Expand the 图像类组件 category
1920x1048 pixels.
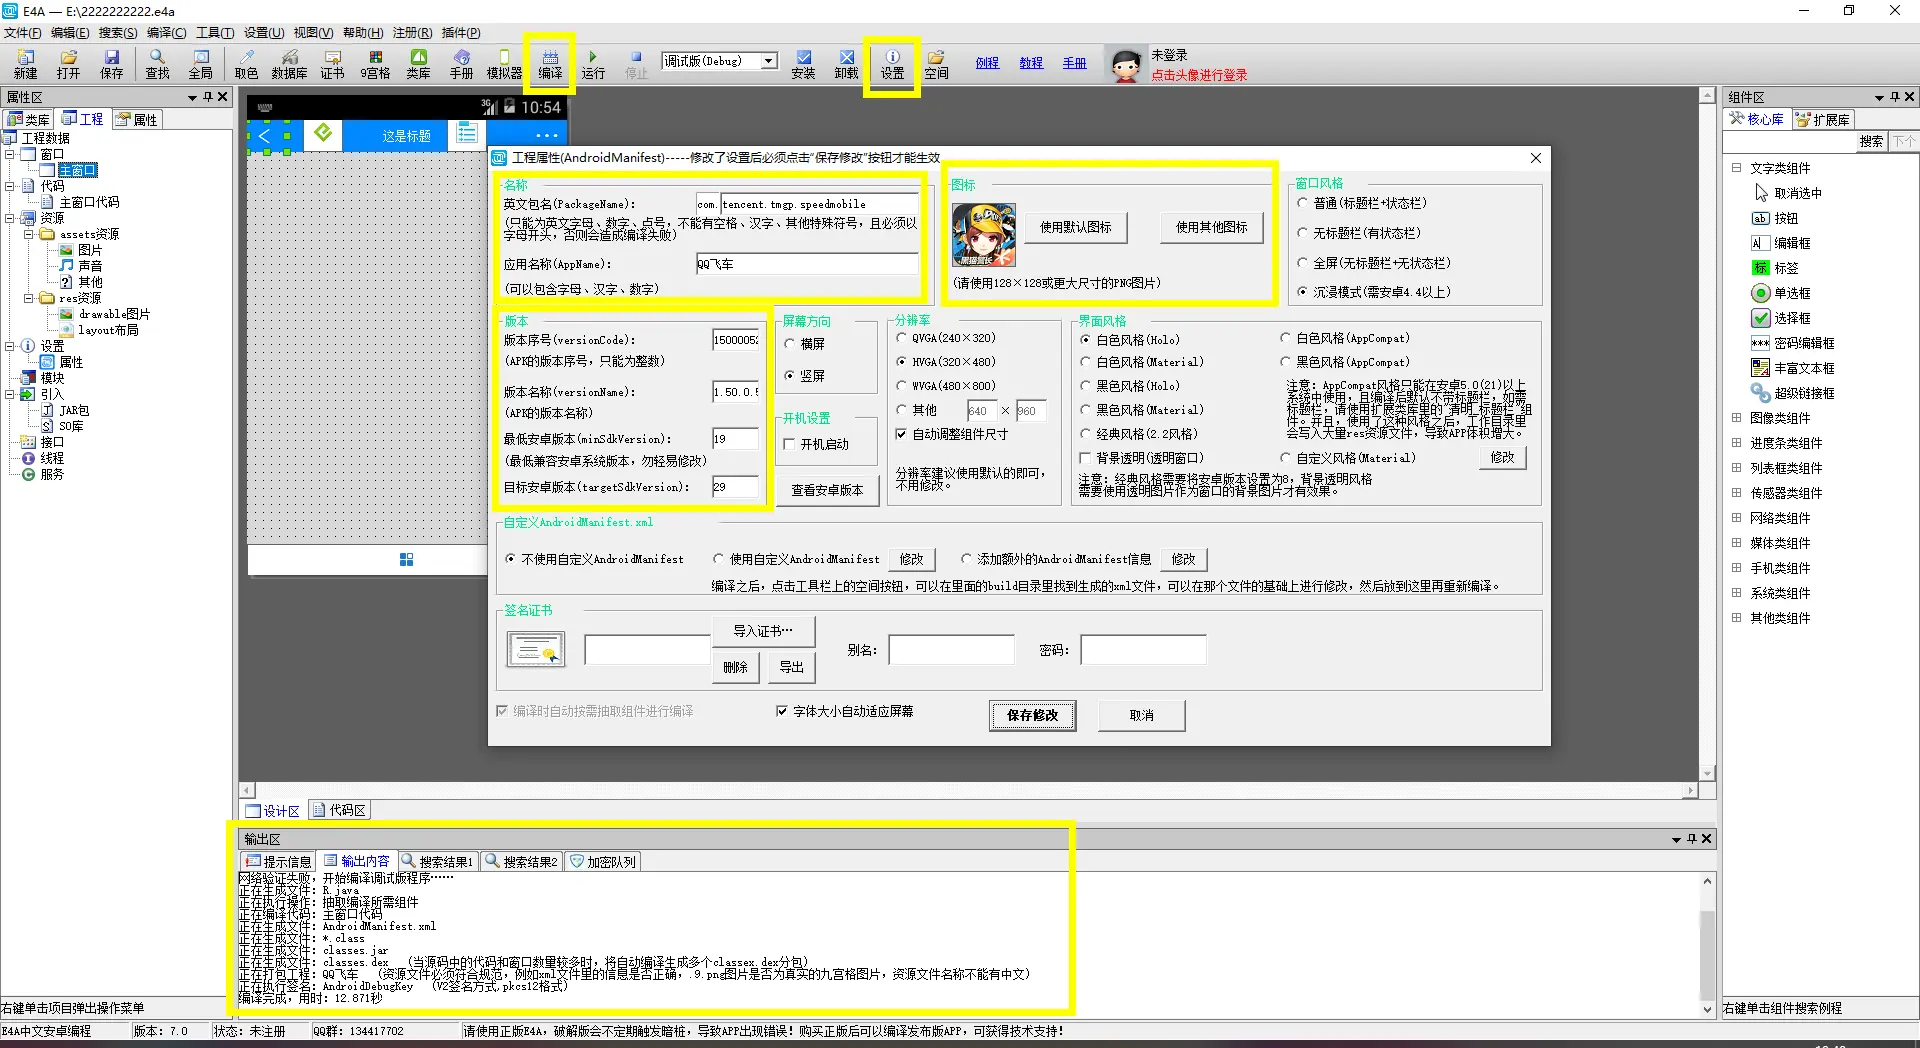click(x=1736, y=418)
